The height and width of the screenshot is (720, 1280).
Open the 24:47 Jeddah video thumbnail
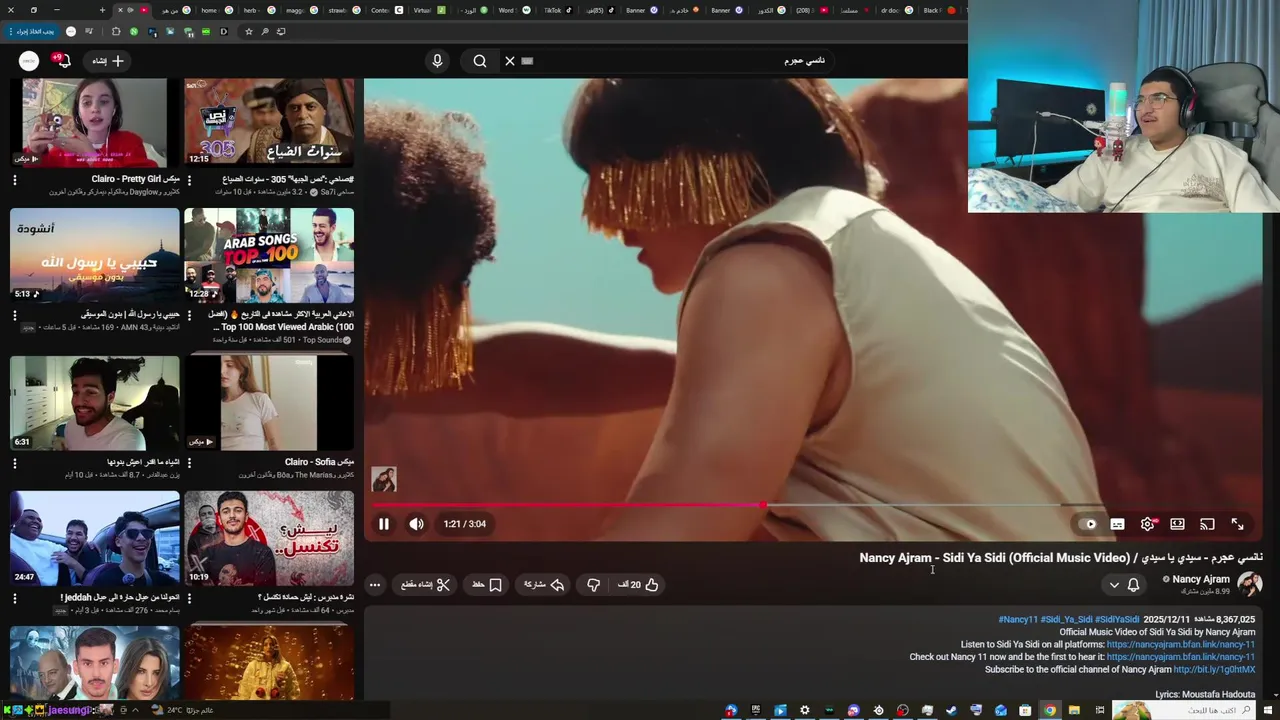95,538
